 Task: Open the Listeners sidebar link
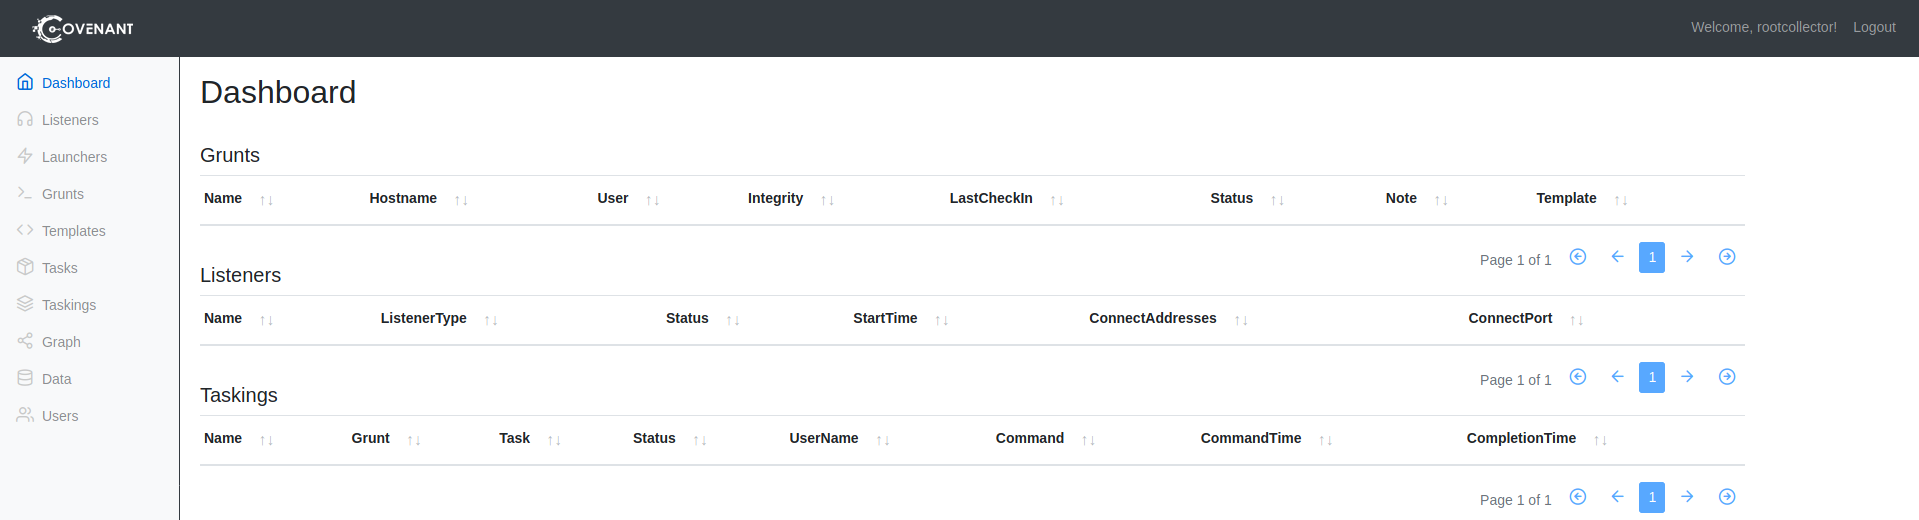coord(58,120)
